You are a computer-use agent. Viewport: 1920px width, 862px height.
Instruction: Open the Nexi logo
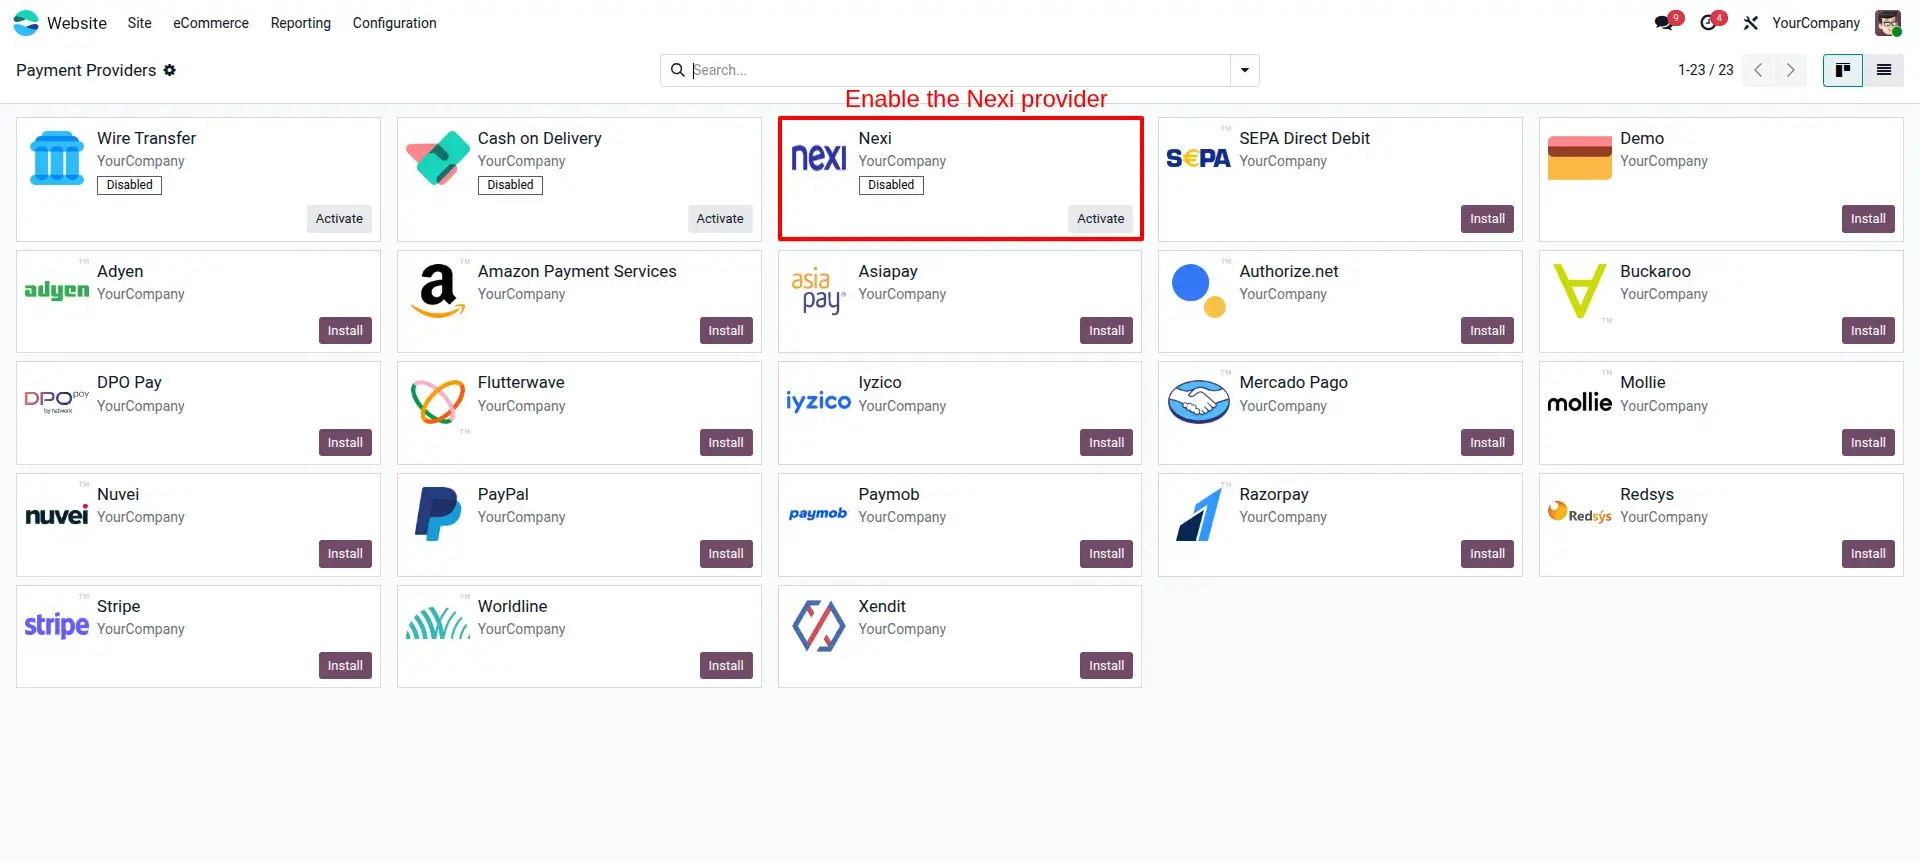click(819, 157)
